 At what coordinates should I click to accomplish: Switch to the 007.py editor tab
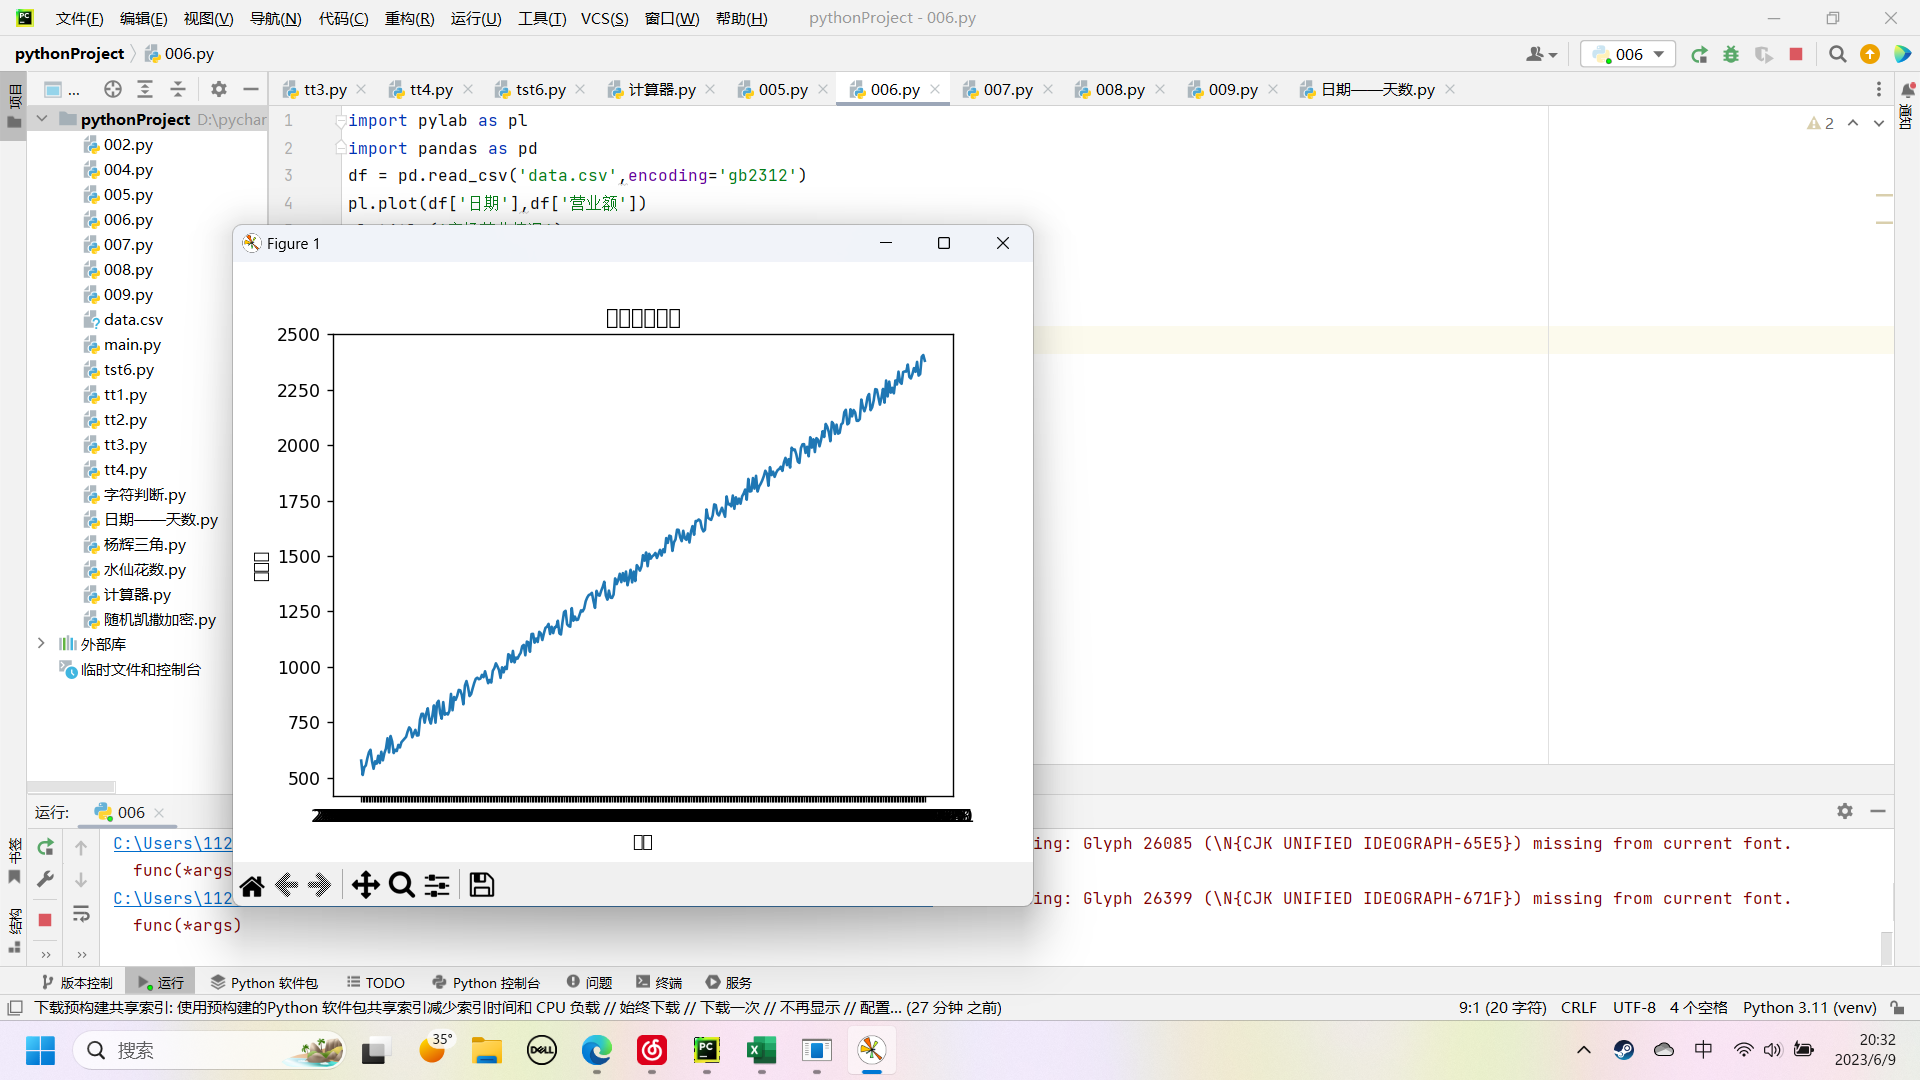coord(1007,89)
